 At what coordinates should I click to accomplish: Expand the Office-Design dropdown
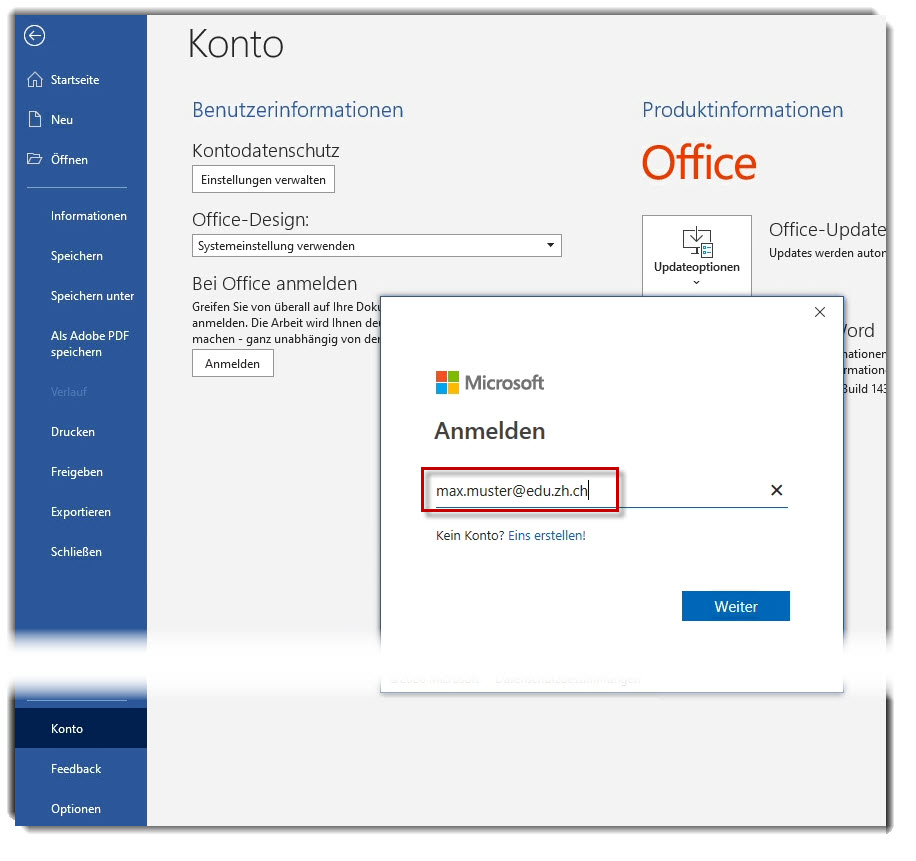coord(550,246)
